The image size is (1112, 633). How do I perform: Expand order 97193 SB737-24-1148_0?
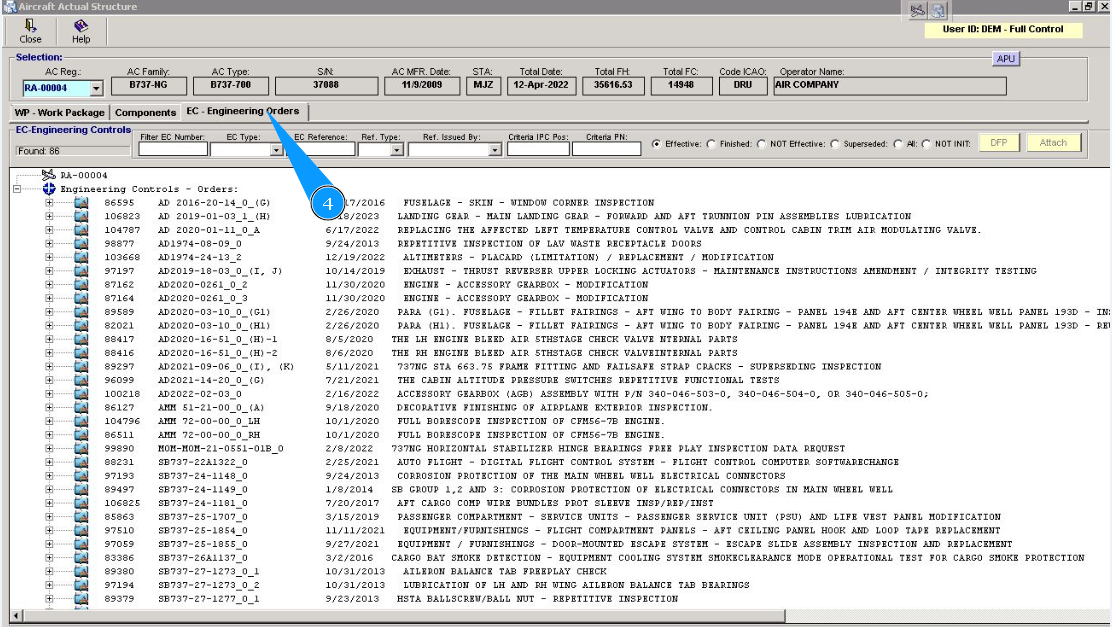pos(49,476)
